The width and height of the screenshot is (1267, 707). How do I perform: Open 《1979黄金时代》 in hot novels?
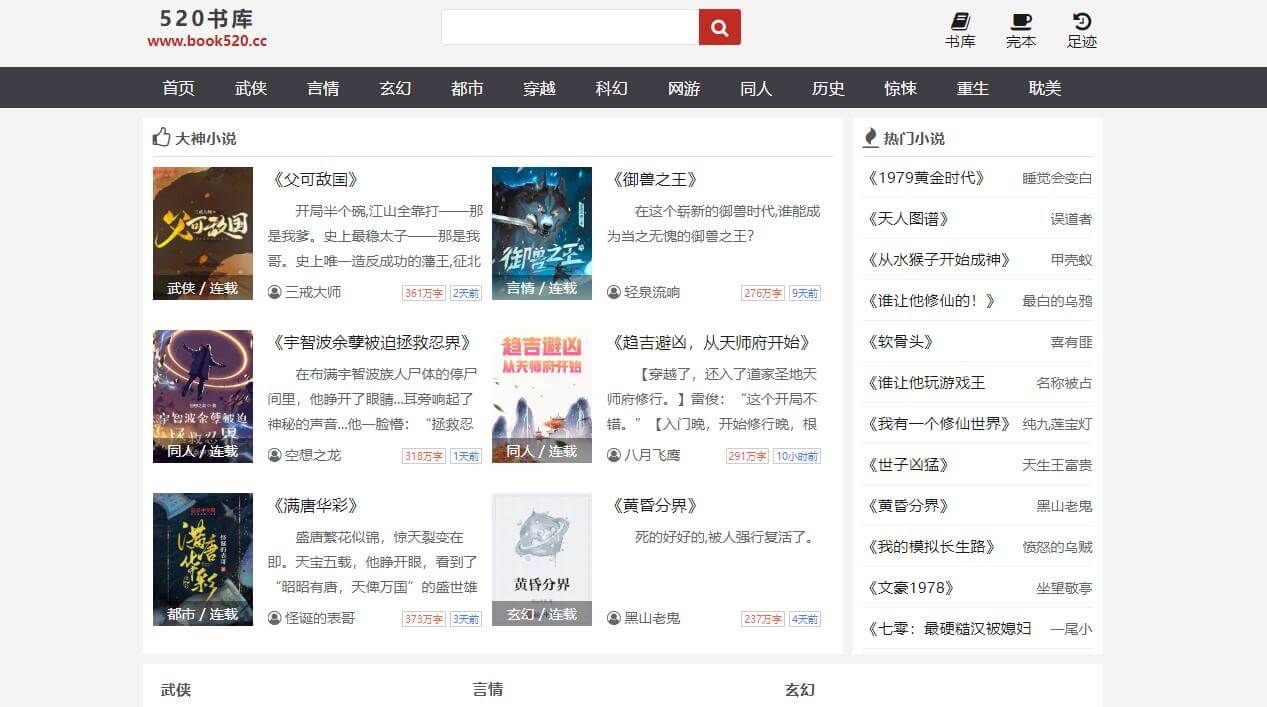coord(926,178)
